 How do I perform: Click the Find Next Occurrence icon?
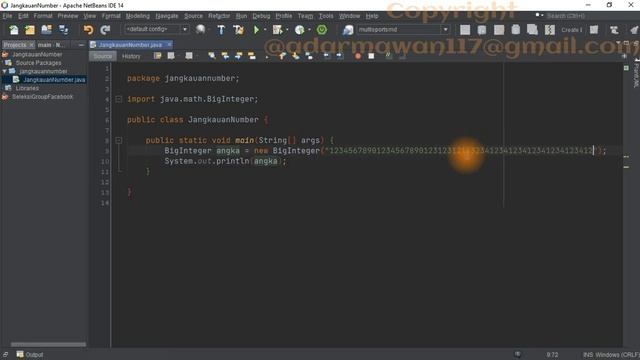[x=238, y=56]
